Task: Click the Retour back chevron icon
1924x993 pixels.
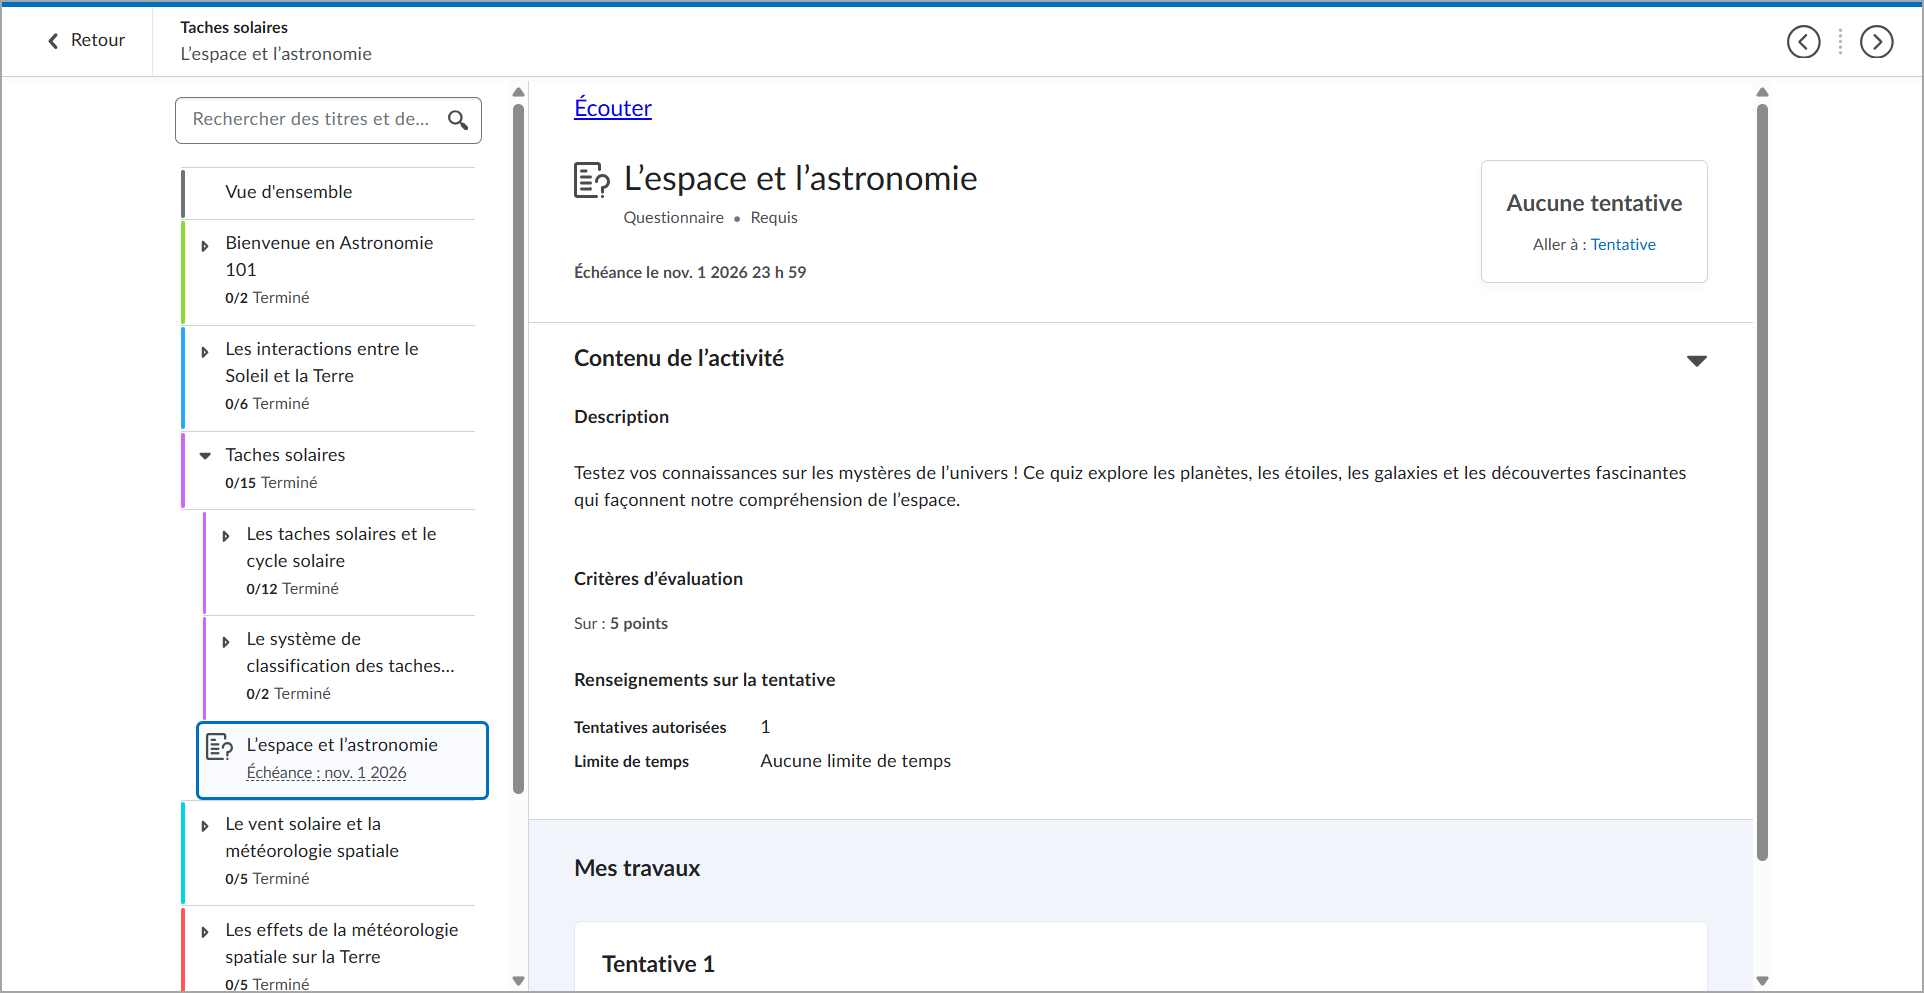Action: (53, 41)
